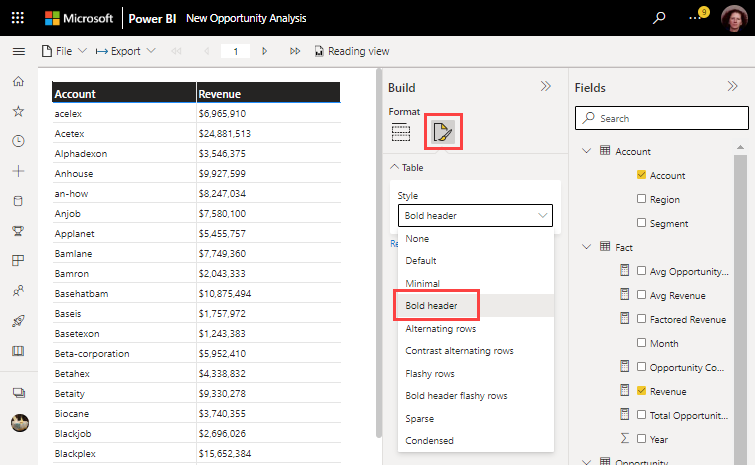The width and height of the screenshot is (755, 465).
Task: Toggle the hamburger navigation menu
Action: click(19, 51)
